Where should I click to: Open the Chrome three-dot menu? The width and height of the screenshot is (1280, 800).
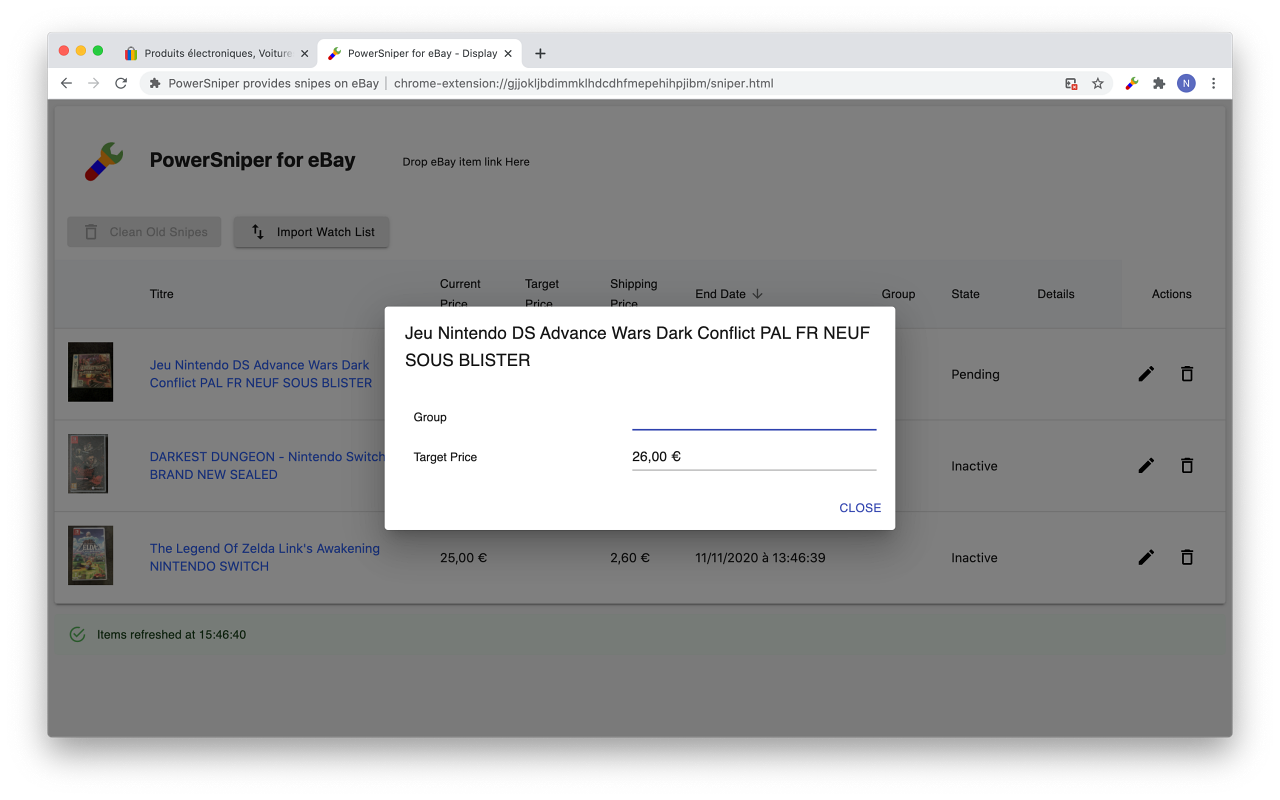coord(1213,83)
